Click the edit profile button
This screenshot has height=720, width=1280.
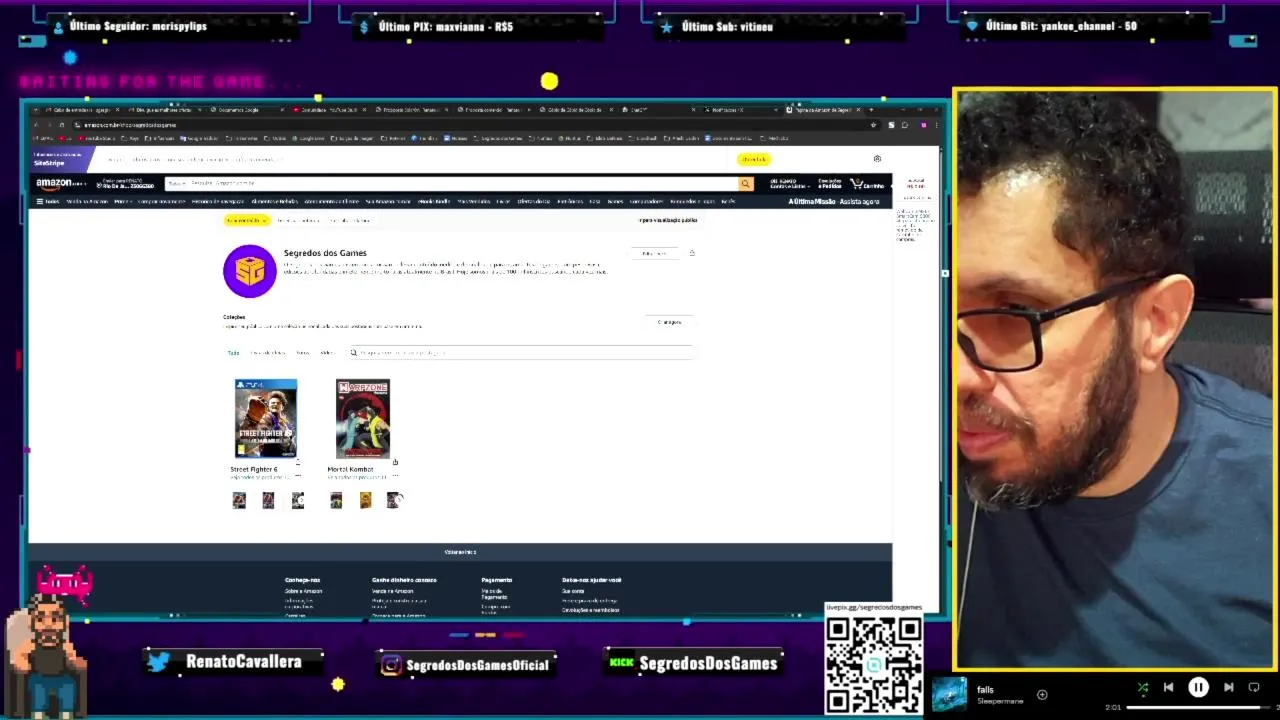(654, 254)
